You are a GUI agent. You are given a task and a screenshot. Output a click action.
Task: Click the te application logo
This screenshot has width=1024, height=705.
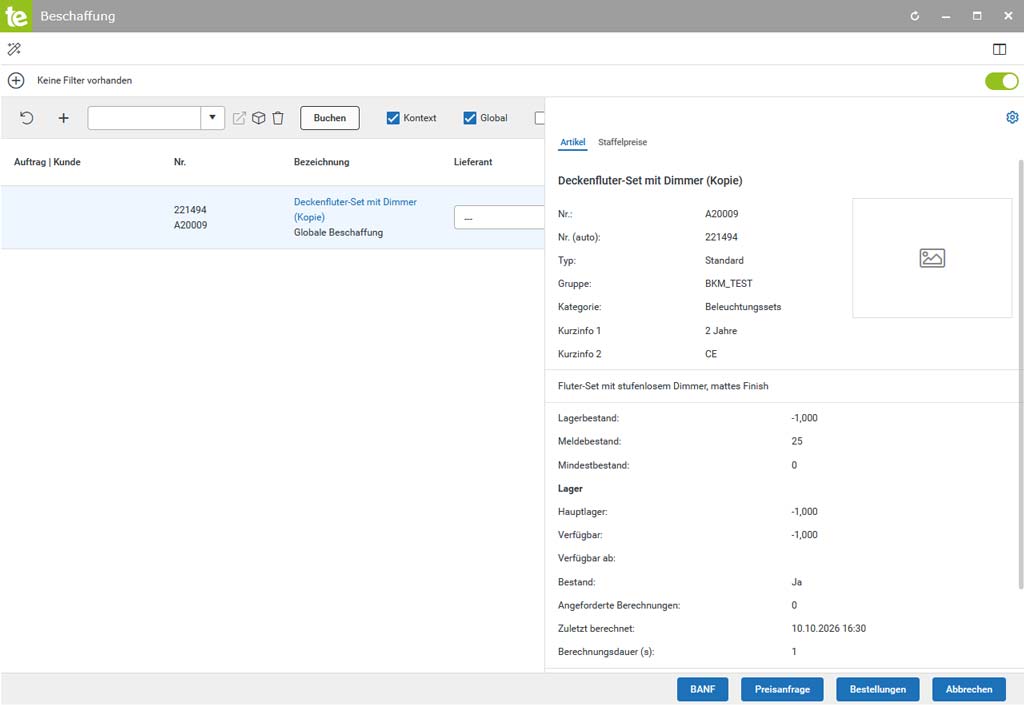coord(16,16)
